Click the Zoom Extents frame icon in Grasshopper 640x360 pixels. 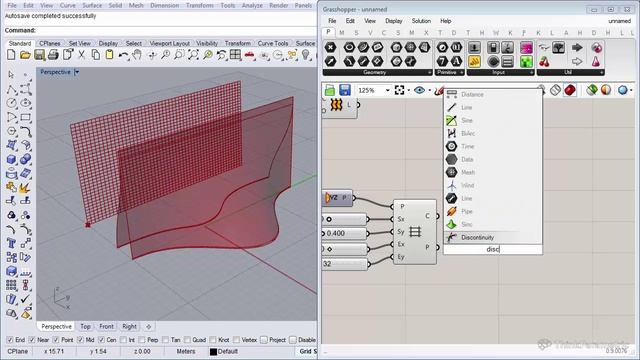pos(400,90)
